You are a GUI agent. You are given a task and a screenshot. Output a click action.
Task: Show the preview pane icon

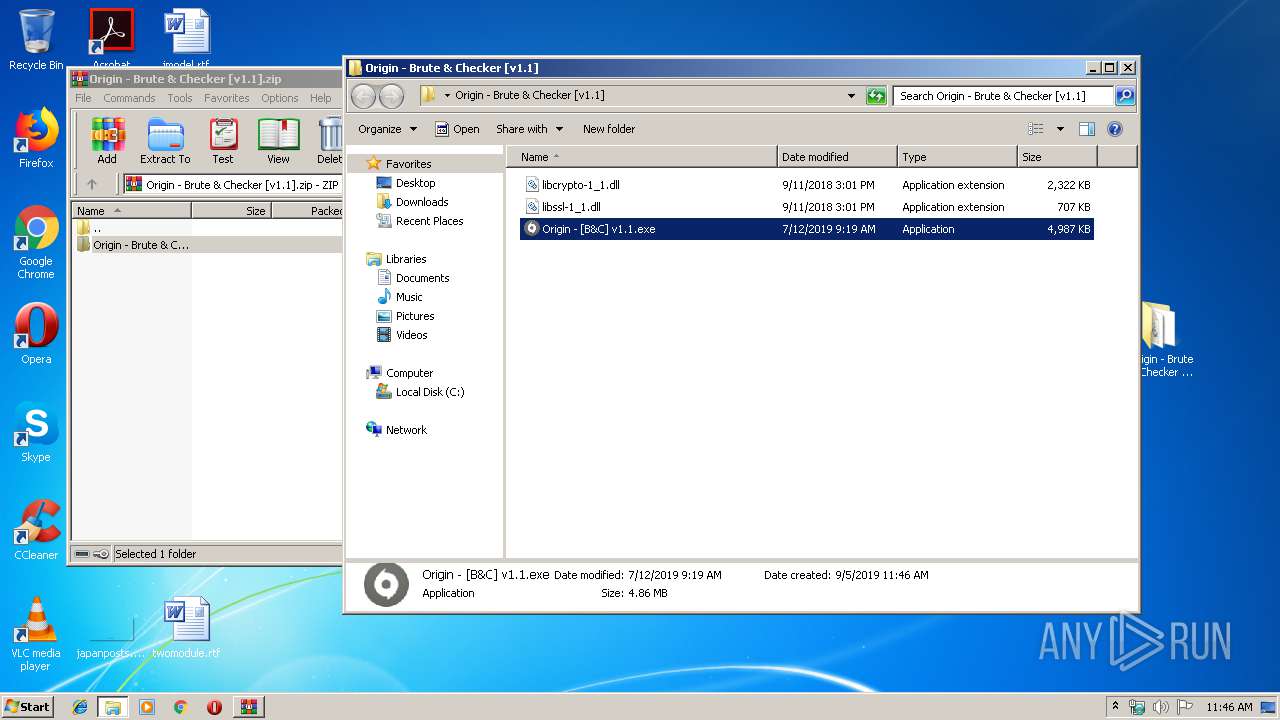click(1087, 129)
